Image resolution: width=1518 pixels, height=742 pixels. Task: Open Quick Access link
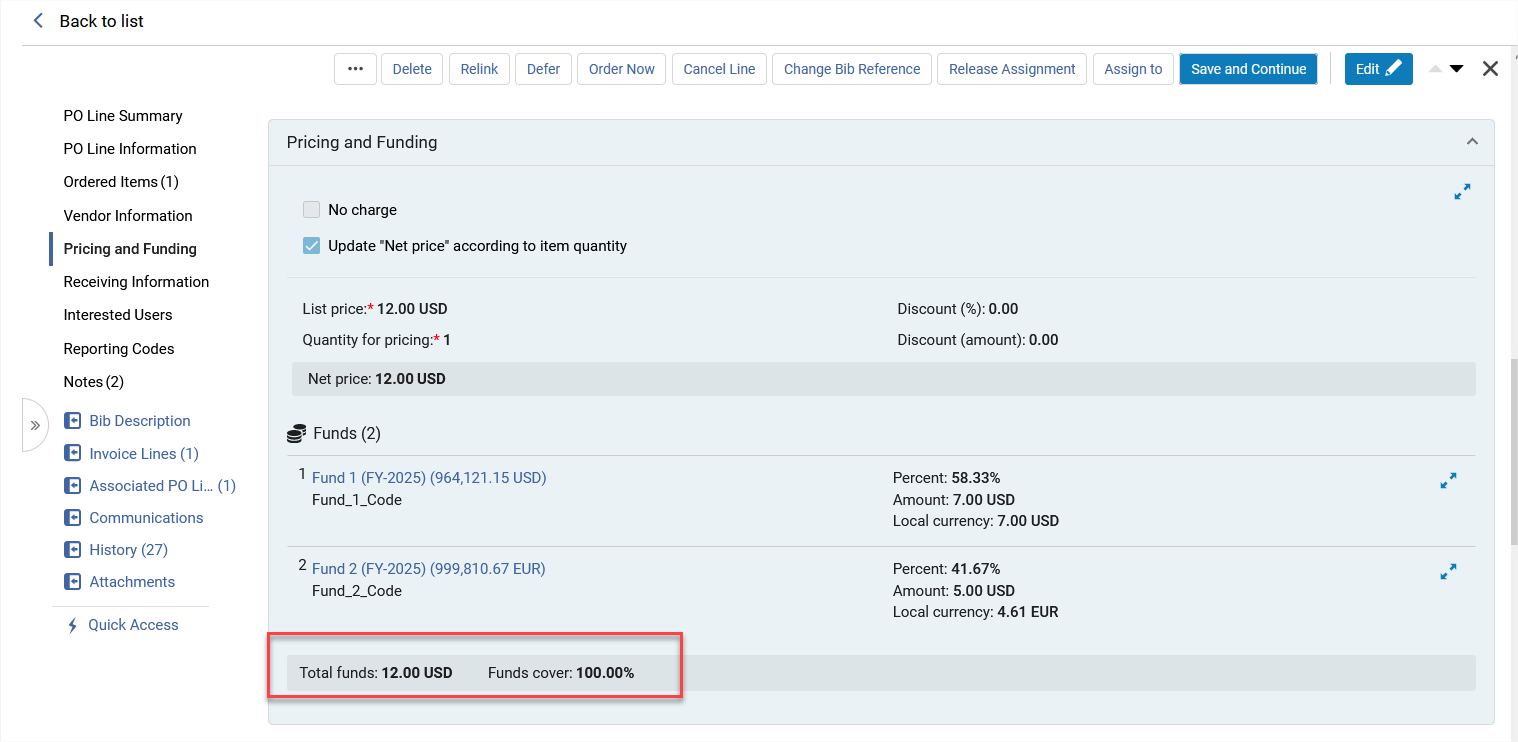[x=133, y=625]
